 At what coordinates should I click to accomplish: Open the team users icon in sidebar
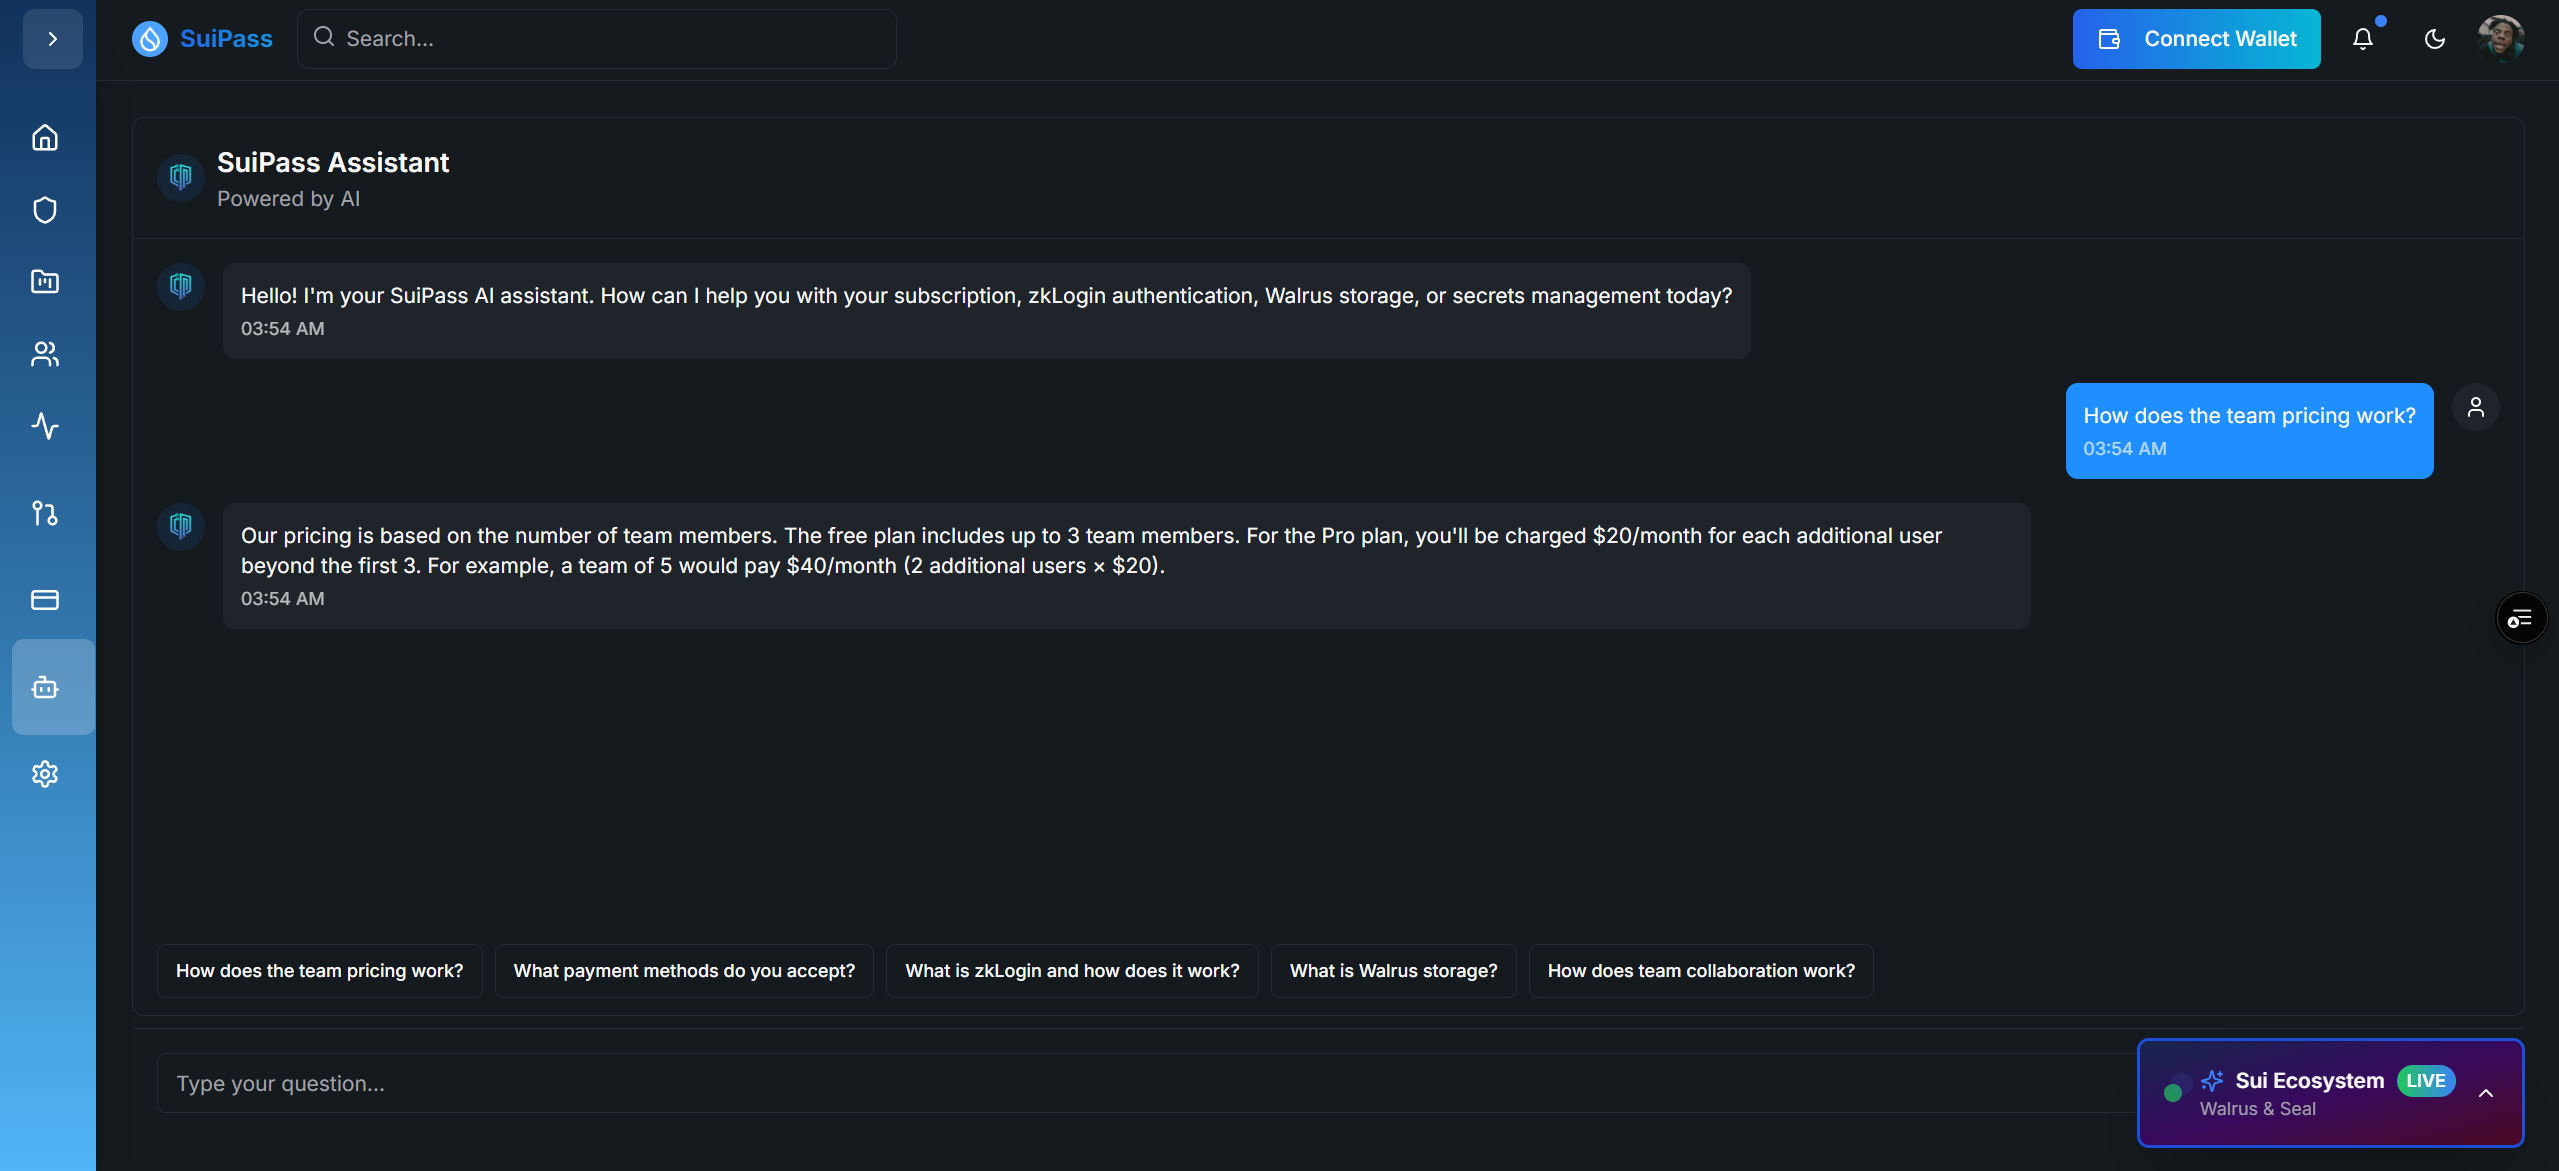[x=45, y=354]
